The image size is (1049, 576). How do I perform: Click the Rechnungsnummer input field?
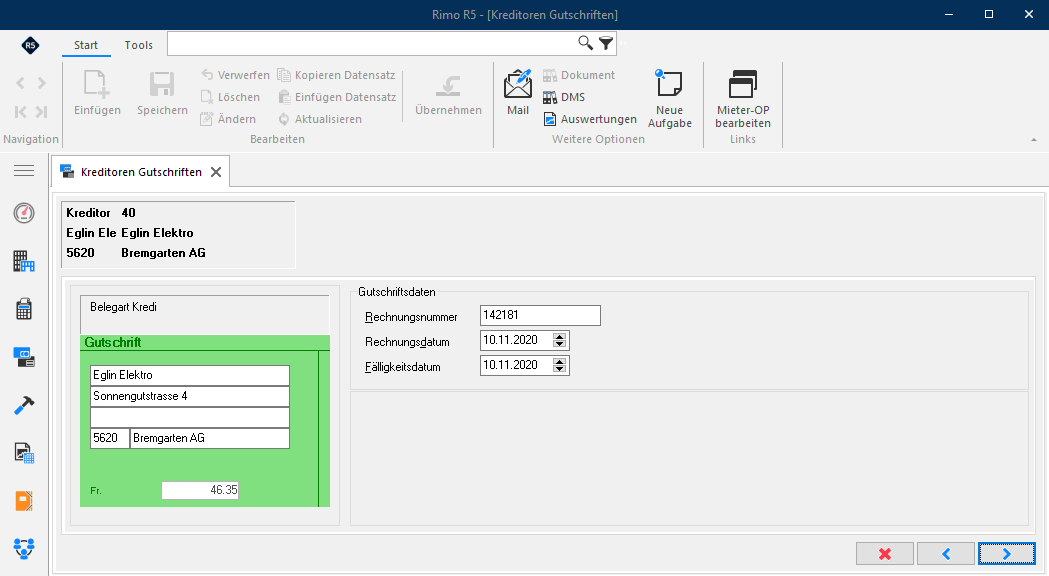[x=540, y=315]
